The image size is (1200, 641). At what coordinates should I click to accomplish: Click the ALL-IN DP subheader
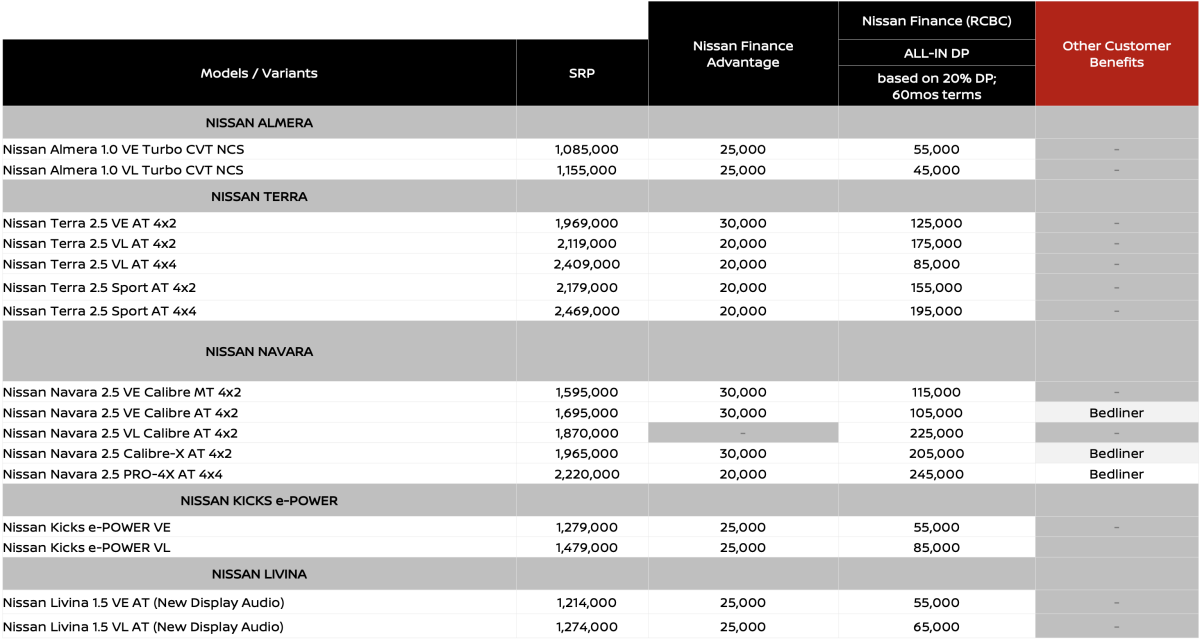point(936,54)
